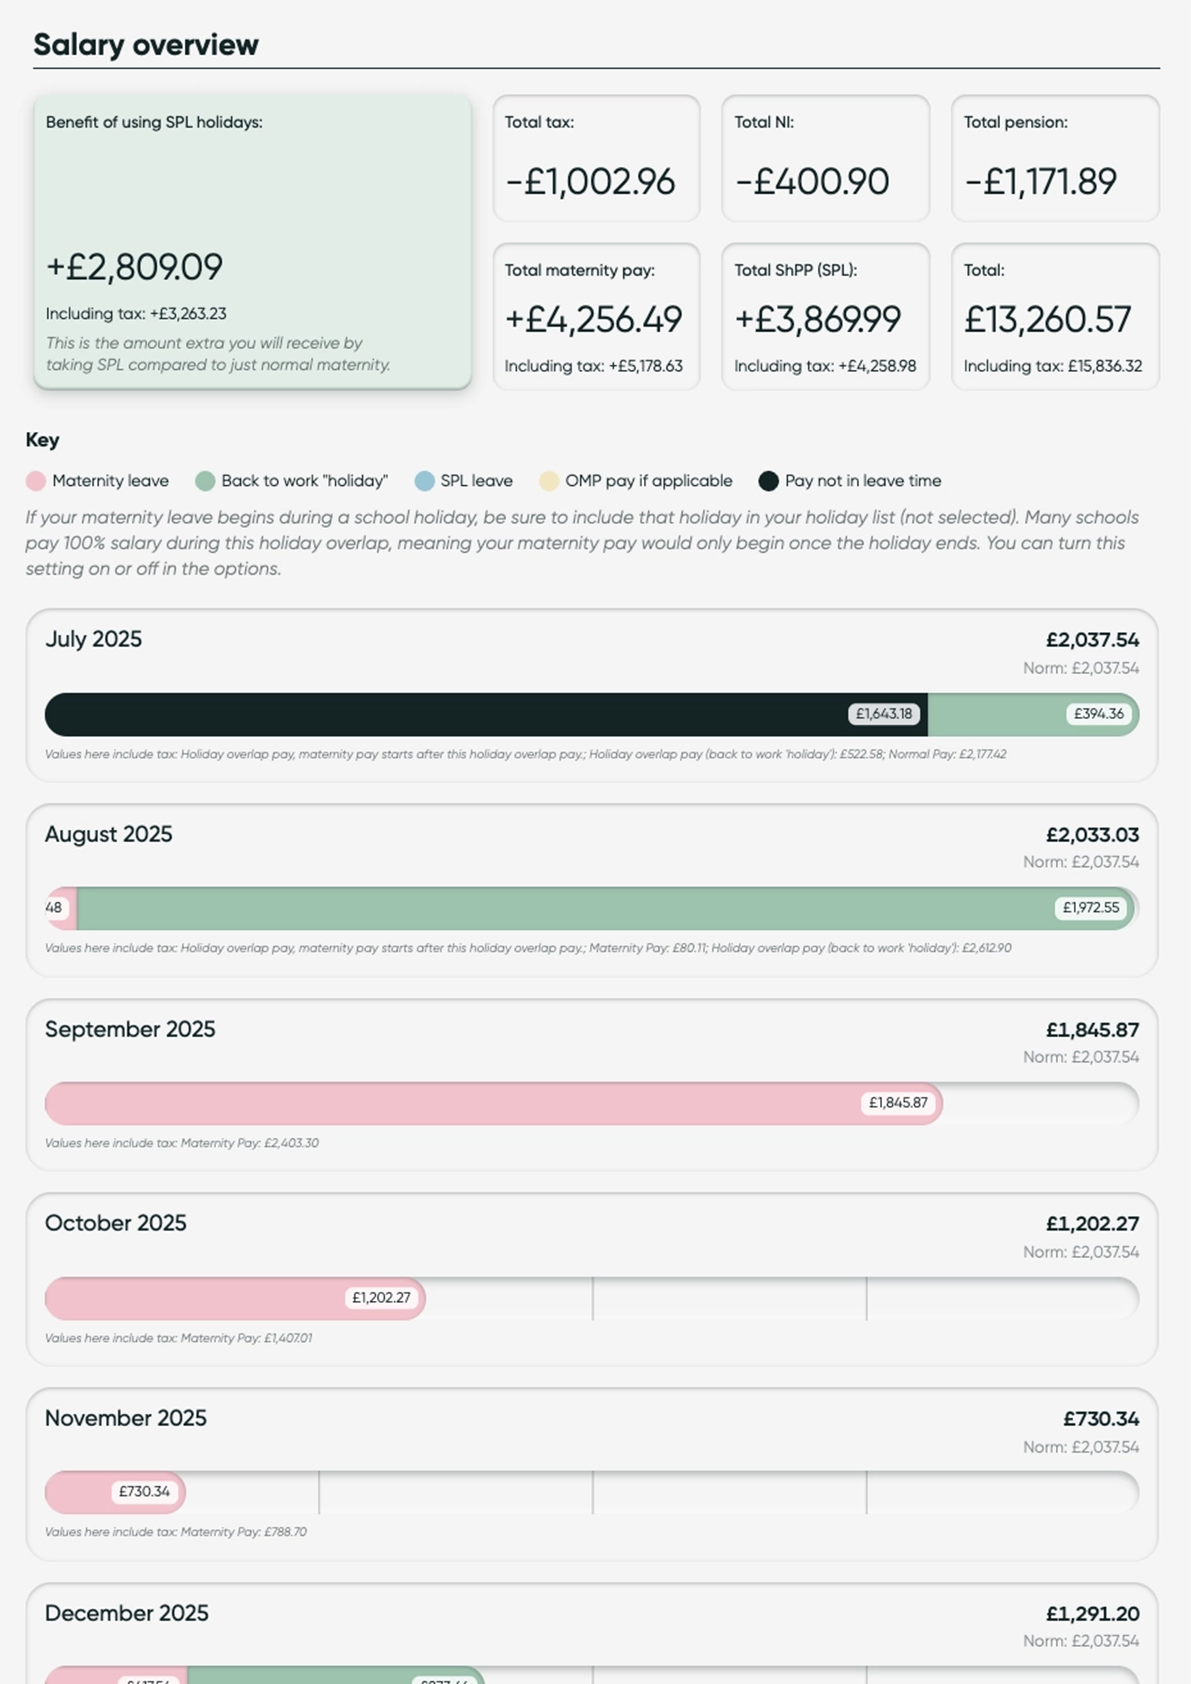The width and height of the screenshot is (1191, 1684).
Task: Click the blue SPL leave key dot
Action: tap(424, 481)
